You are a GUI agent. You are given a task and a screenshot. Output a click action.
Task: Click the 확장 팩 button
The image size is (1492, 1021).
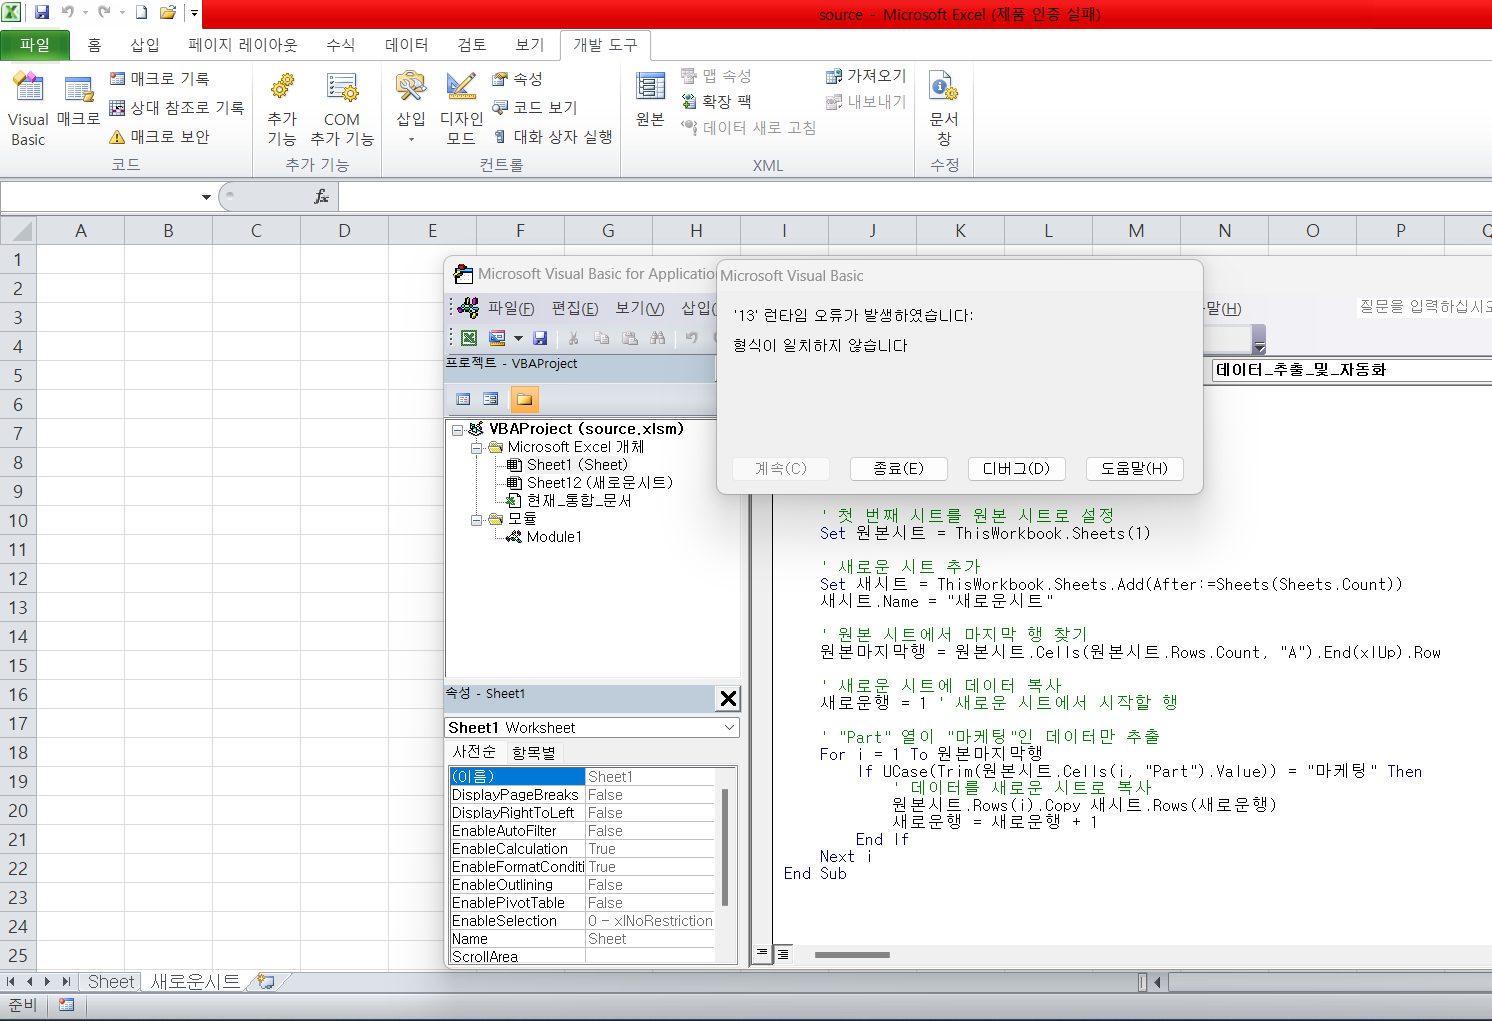pos(716,101)
